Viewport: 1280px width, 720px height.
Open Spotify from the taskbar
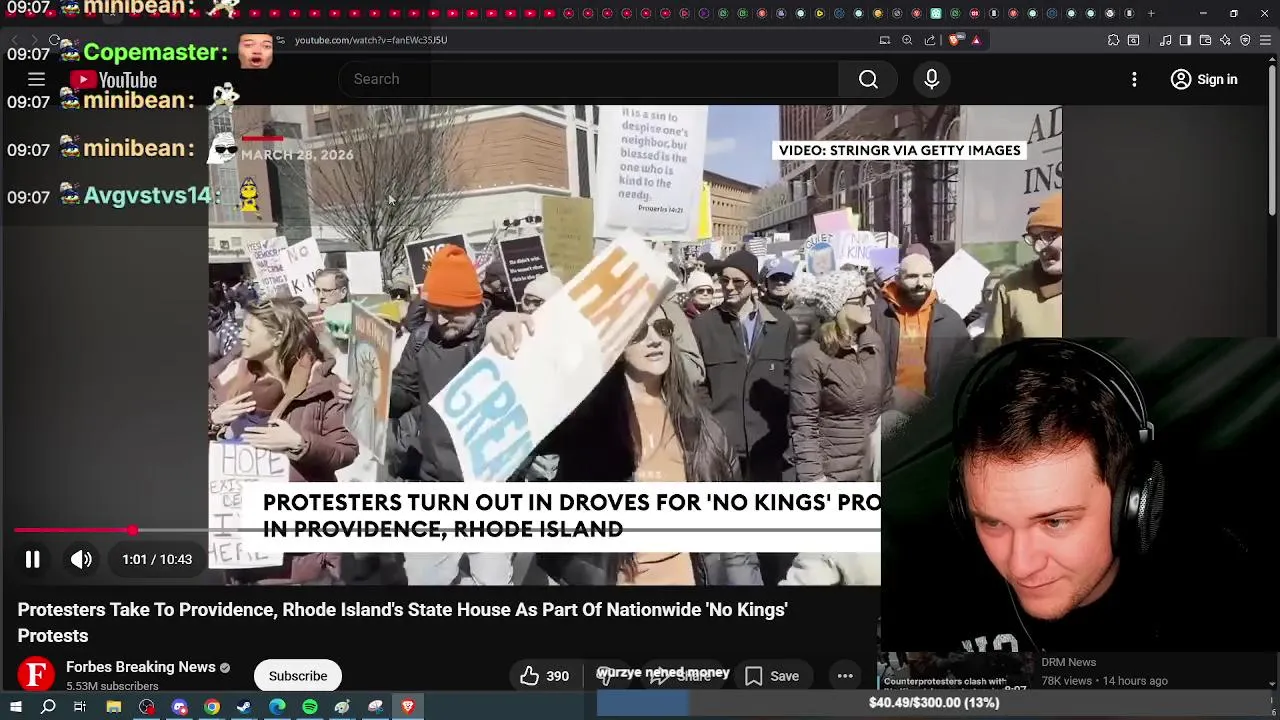[310, 707]
